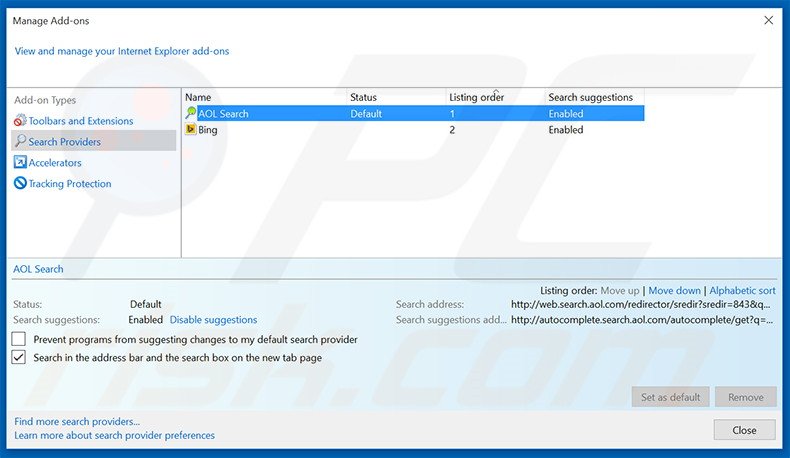The image size is (790, 458).
Task: Click the Toolbars and Extensions gear icon
Action: click(20, 120)
